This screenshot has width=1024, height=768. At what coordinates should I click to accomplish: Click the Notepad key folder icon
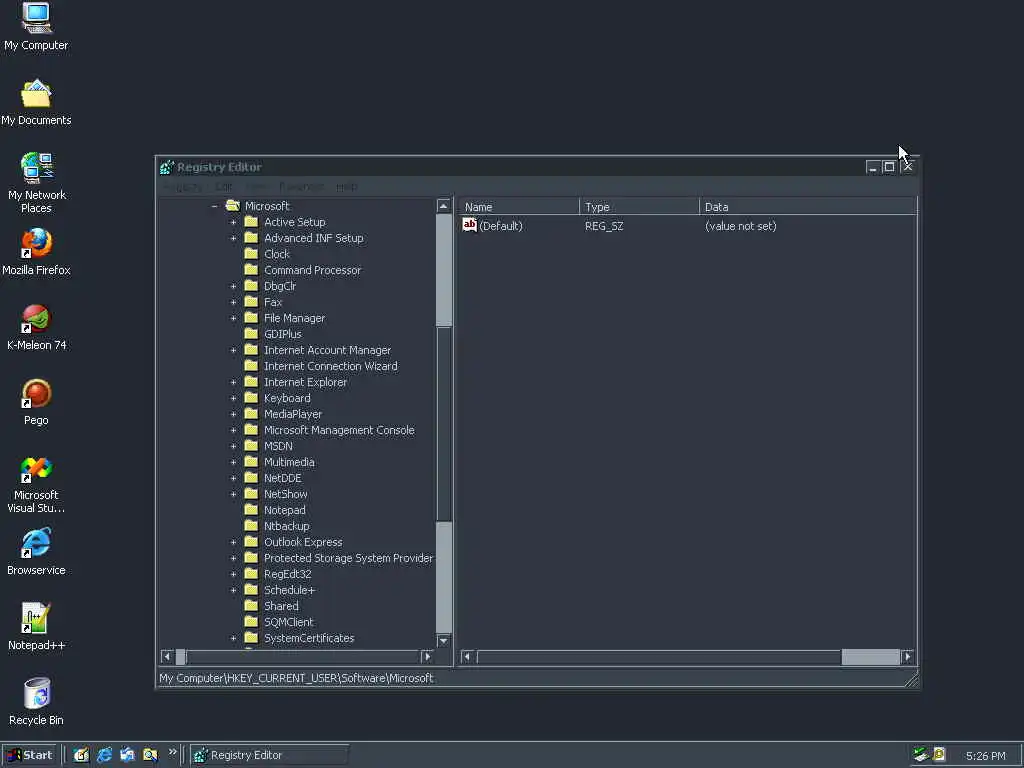[x=251, y=510]
